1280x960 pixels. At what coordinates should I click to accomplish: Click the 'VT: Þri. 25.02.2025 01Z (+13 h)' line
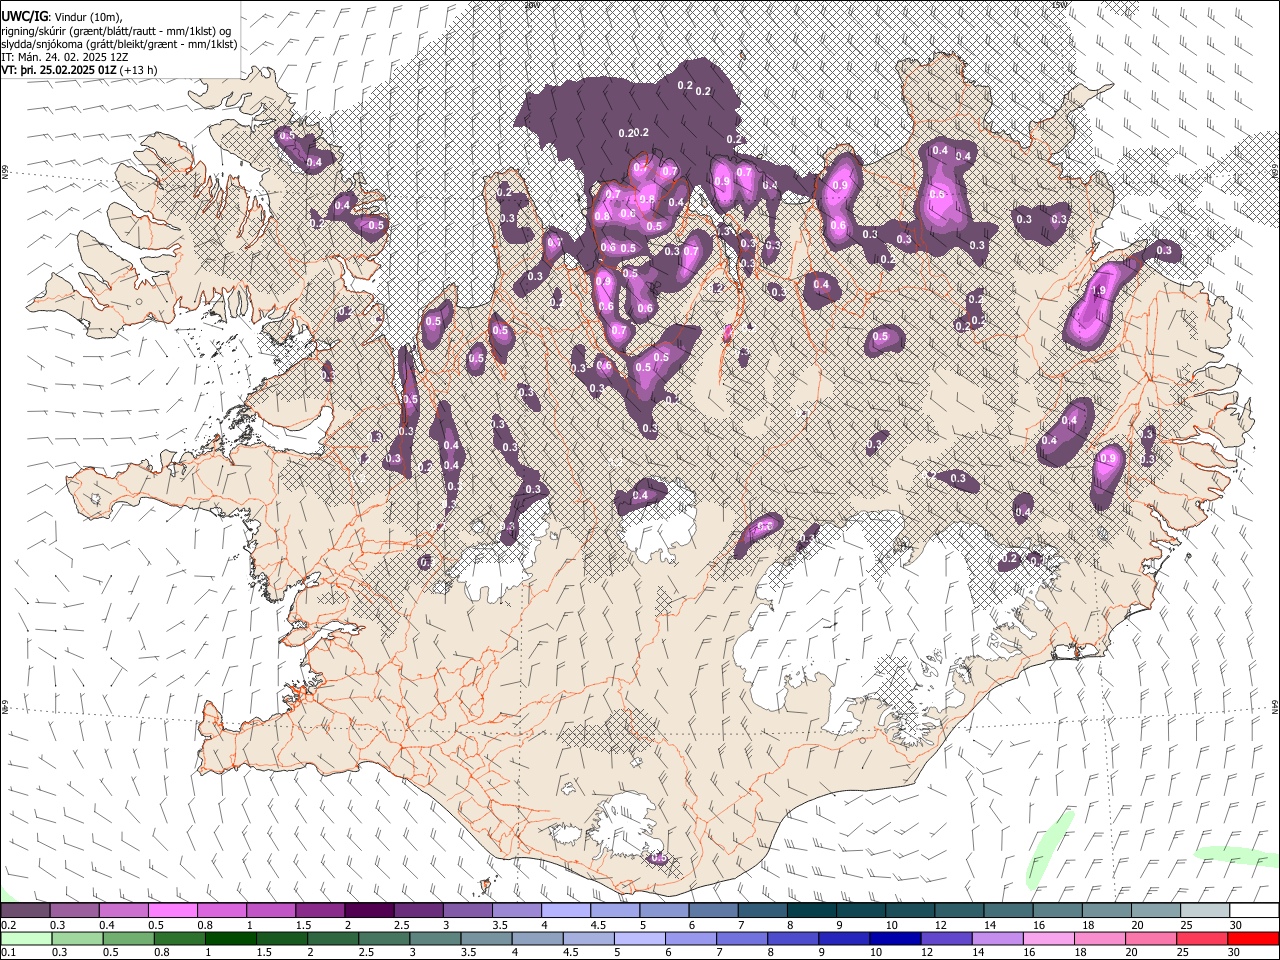pos(79,70)
